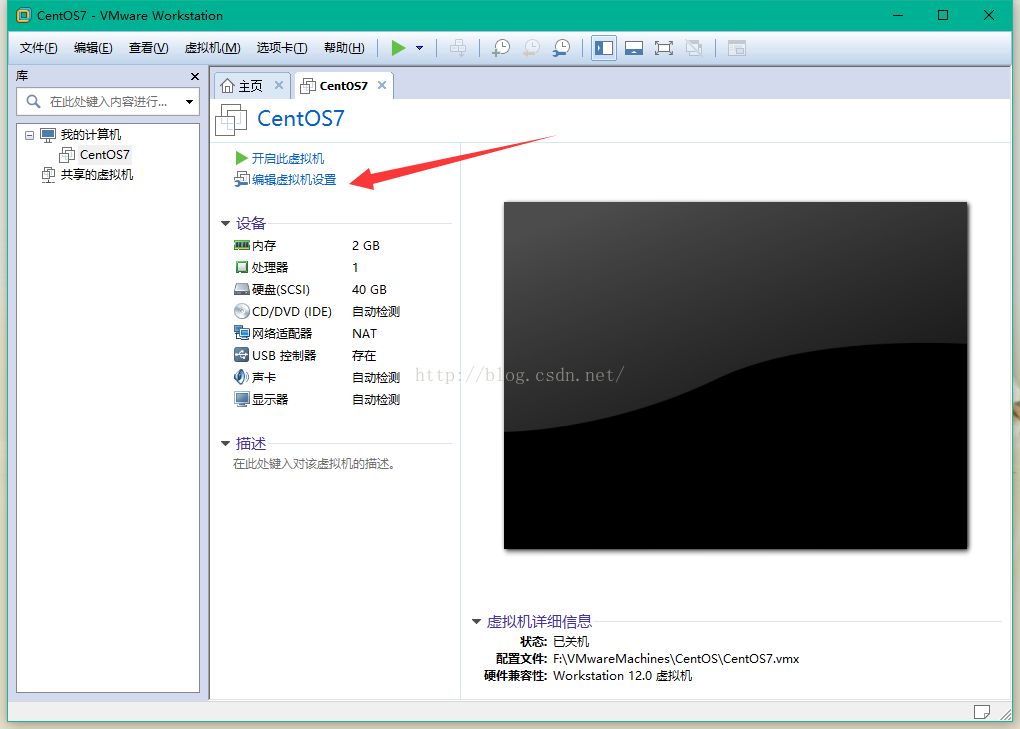Enter full screen mode icon
The height and width of the screenshot is (729, 1020).
tap(664, 47)
